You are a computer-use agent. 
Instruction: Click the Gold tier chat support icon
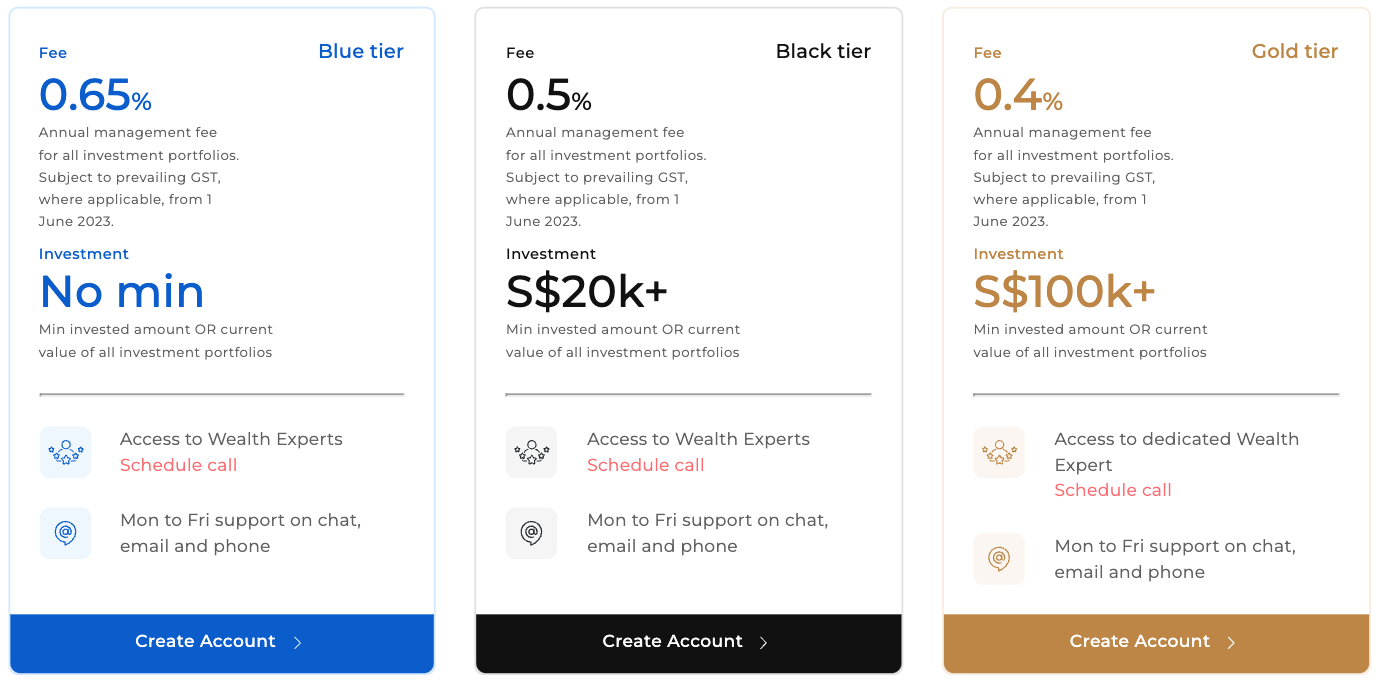tap(999, 559)
